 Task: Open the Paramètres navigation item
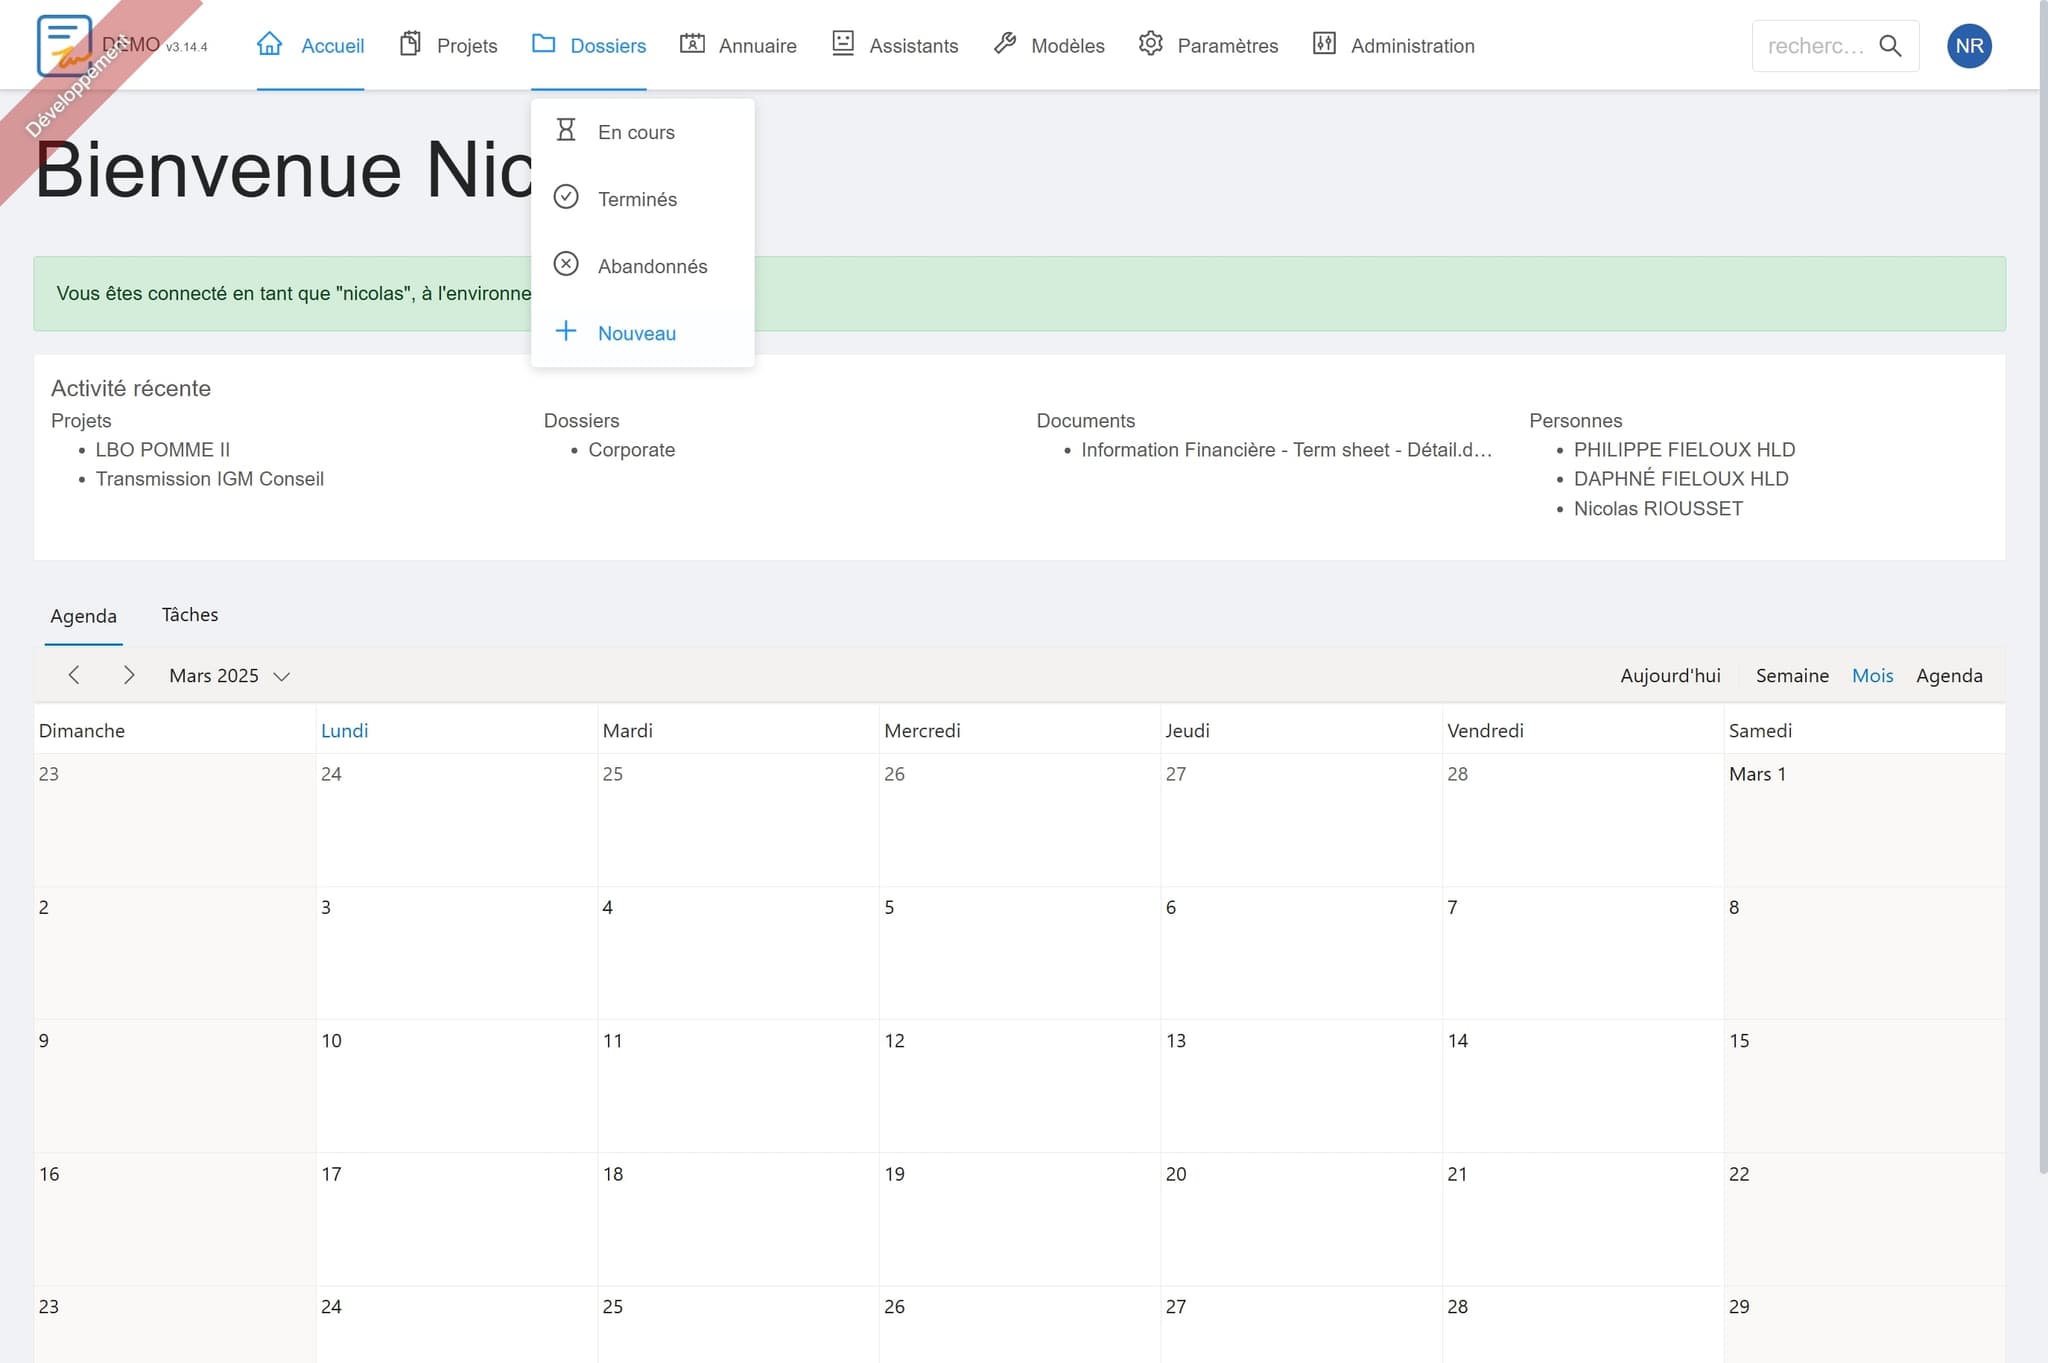1208,45
